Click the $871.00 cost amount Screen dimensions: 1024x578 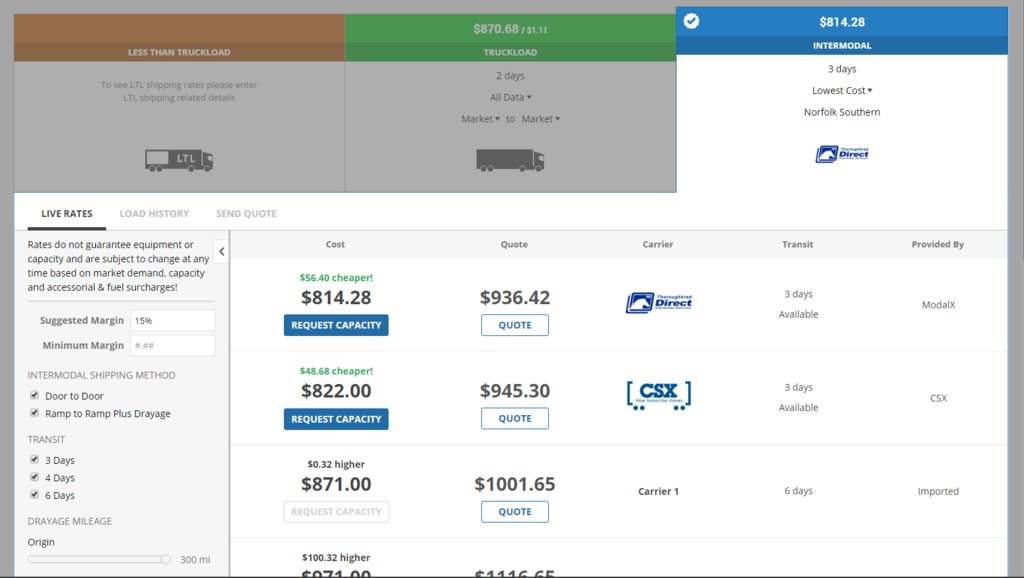pyautogui.click(x=336, y=485)
